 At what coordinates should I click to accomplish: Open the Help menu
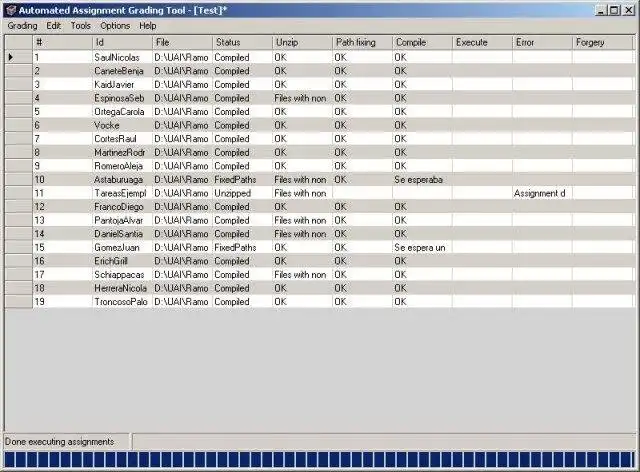(148, 26)
